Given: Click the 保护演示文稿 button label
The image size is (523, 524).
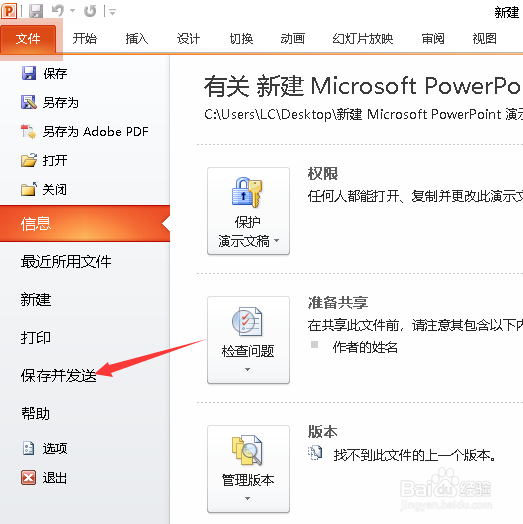Looking at the screenshot, I should point(248,231).
